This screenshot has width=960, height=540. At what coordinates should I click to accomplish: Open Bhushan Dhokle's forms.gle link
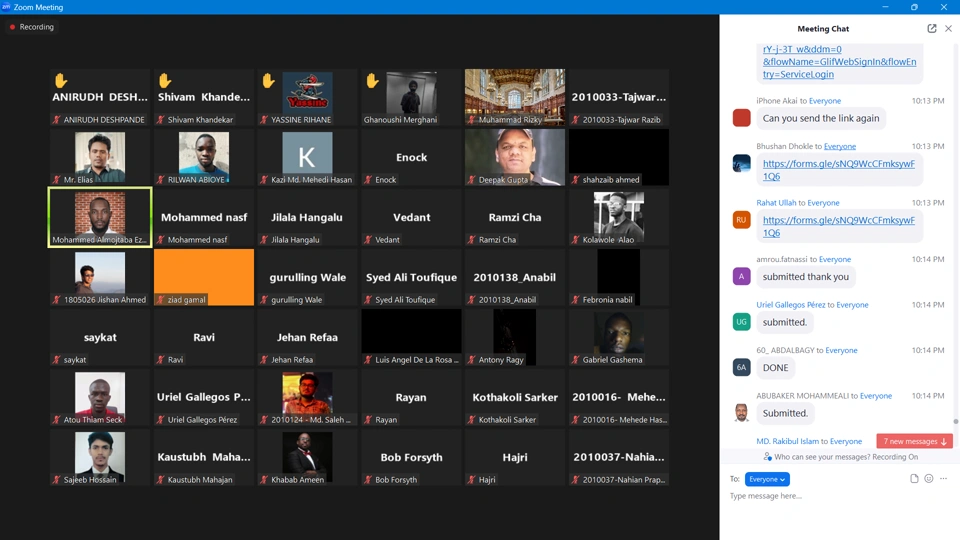tap(839, 170)
